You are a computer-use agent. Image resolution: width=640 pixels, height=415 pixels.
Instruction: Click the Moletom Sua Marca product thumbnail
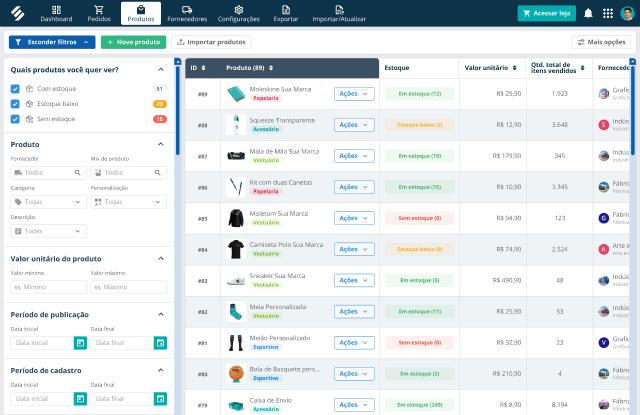tap(236, 218)
